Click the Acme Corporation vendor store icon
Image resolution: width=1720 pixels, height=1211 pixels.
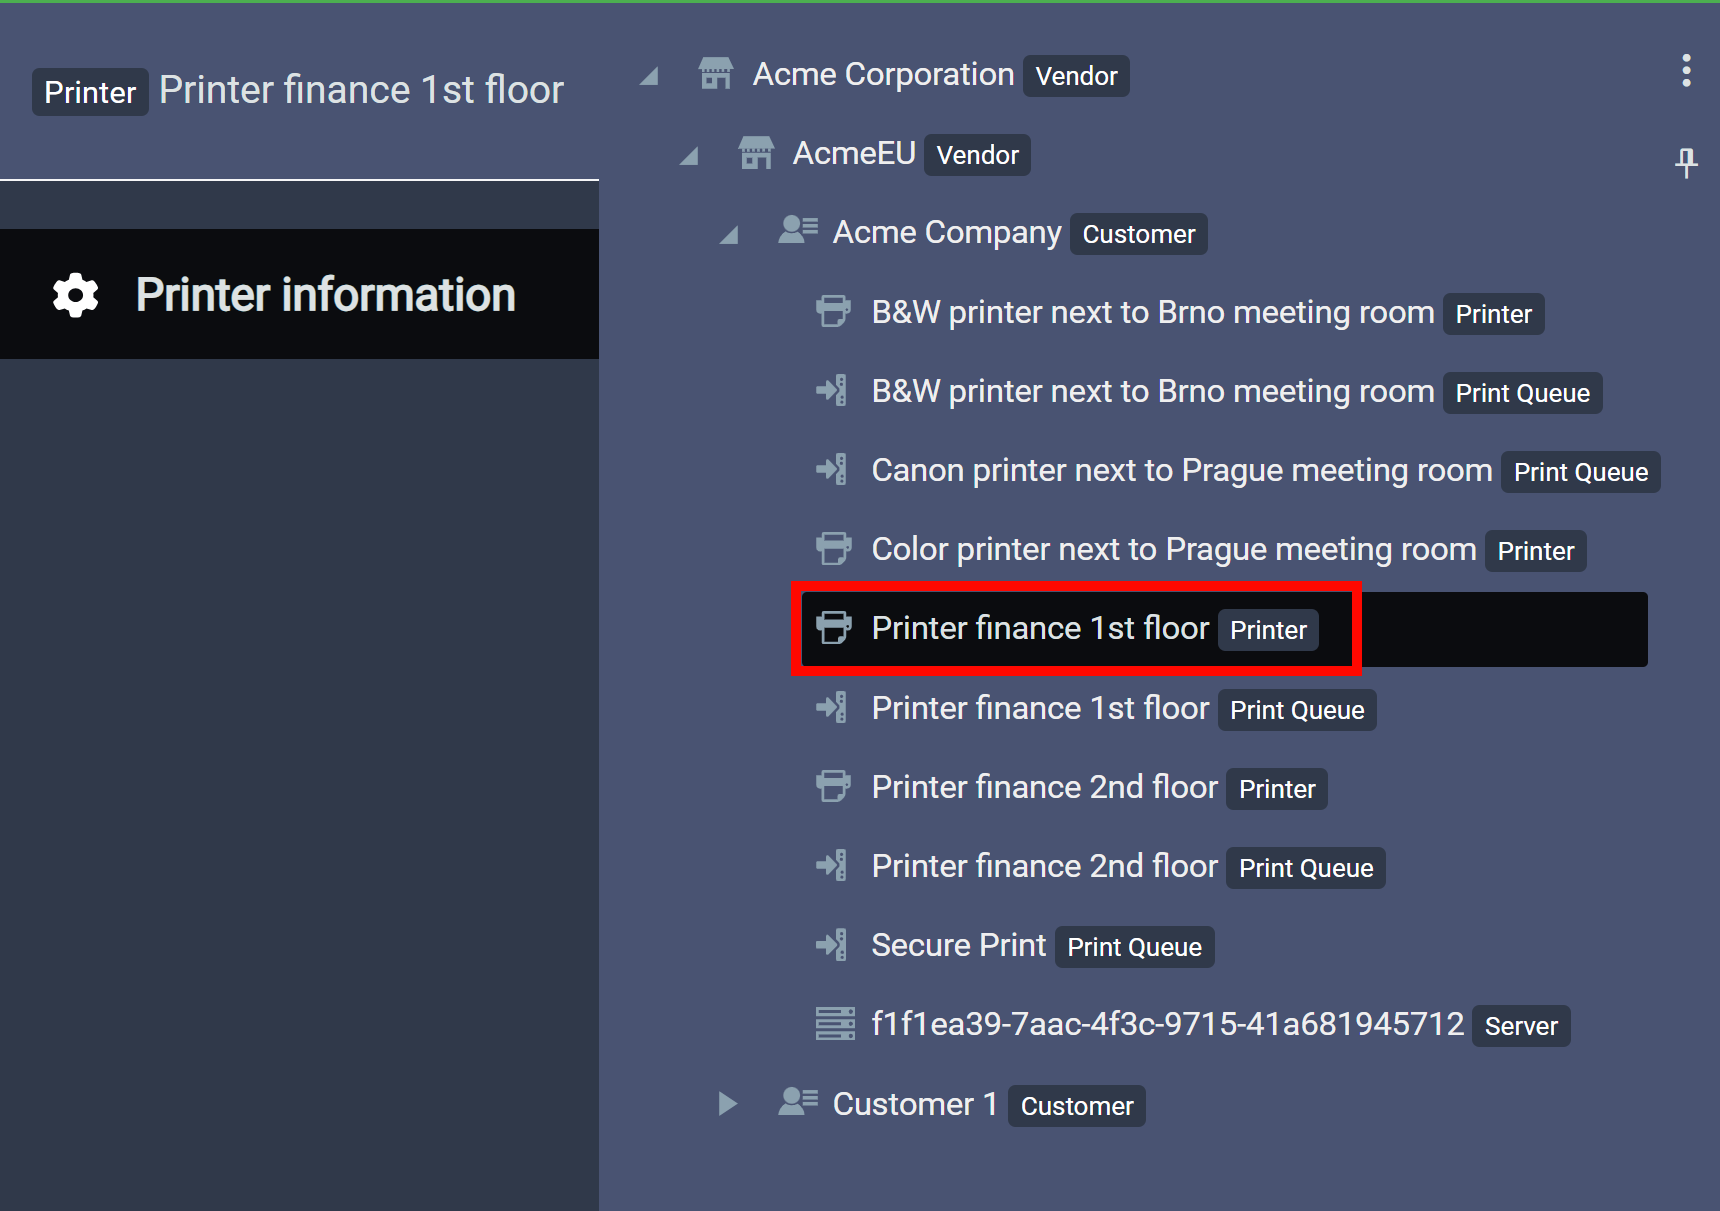tap(716, 74)
